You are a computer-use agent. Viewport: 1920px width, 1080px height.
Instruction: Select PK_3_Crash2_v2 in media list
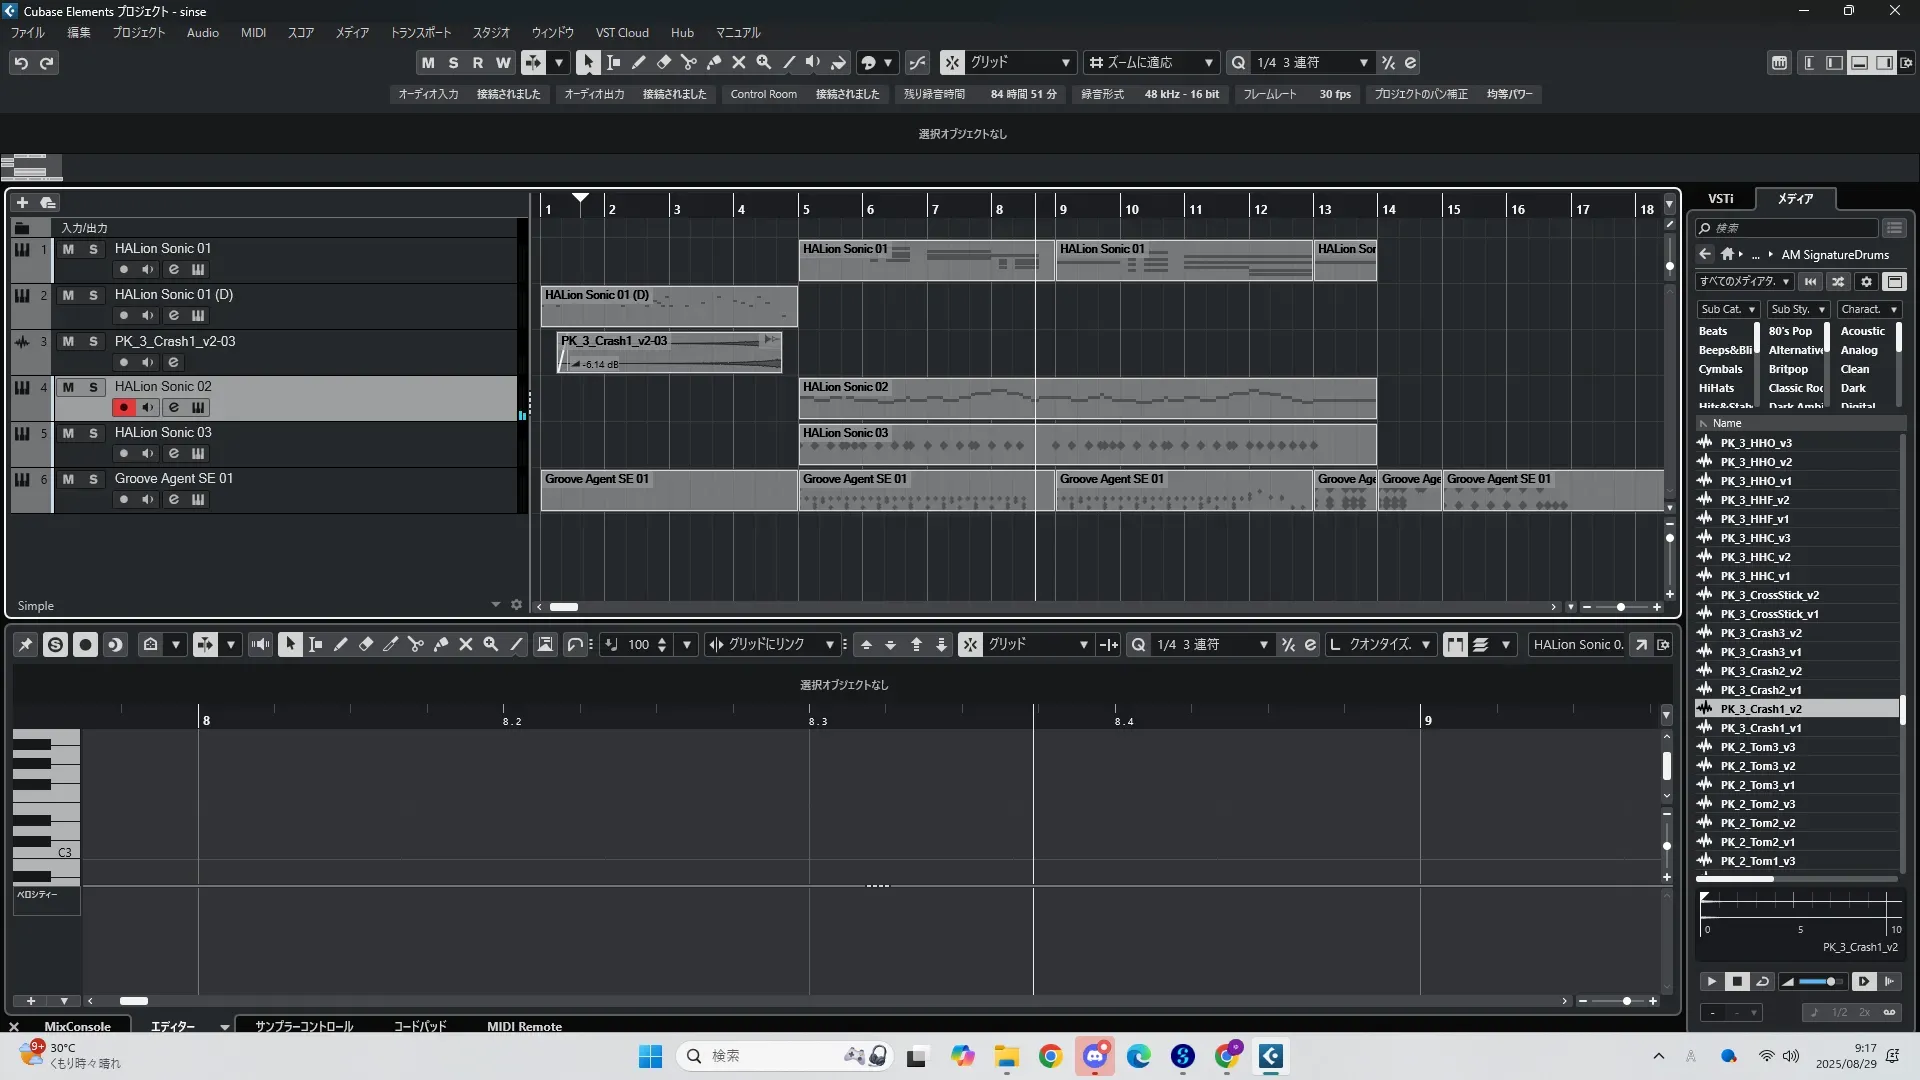pyautogui.click(x=1760, y=671)
